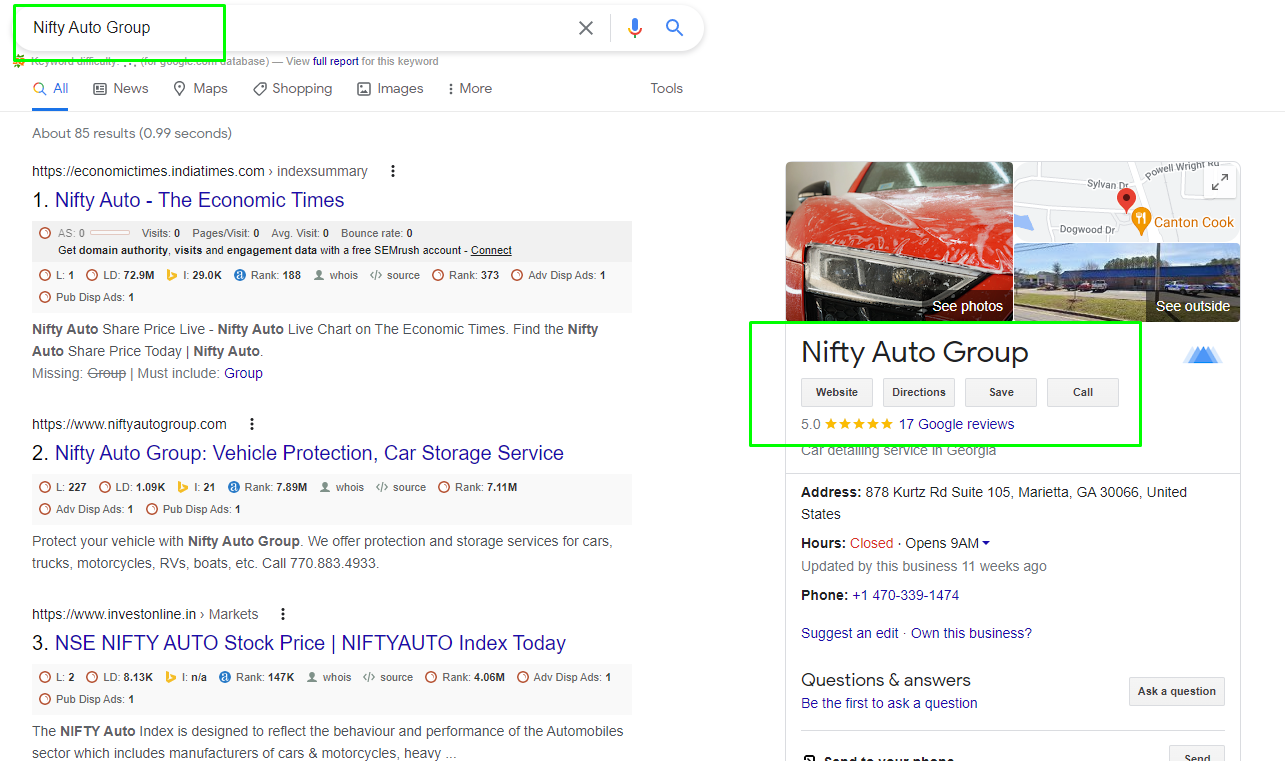Visit the business Website button
The image size is (1285, 761).
(837, 392)
